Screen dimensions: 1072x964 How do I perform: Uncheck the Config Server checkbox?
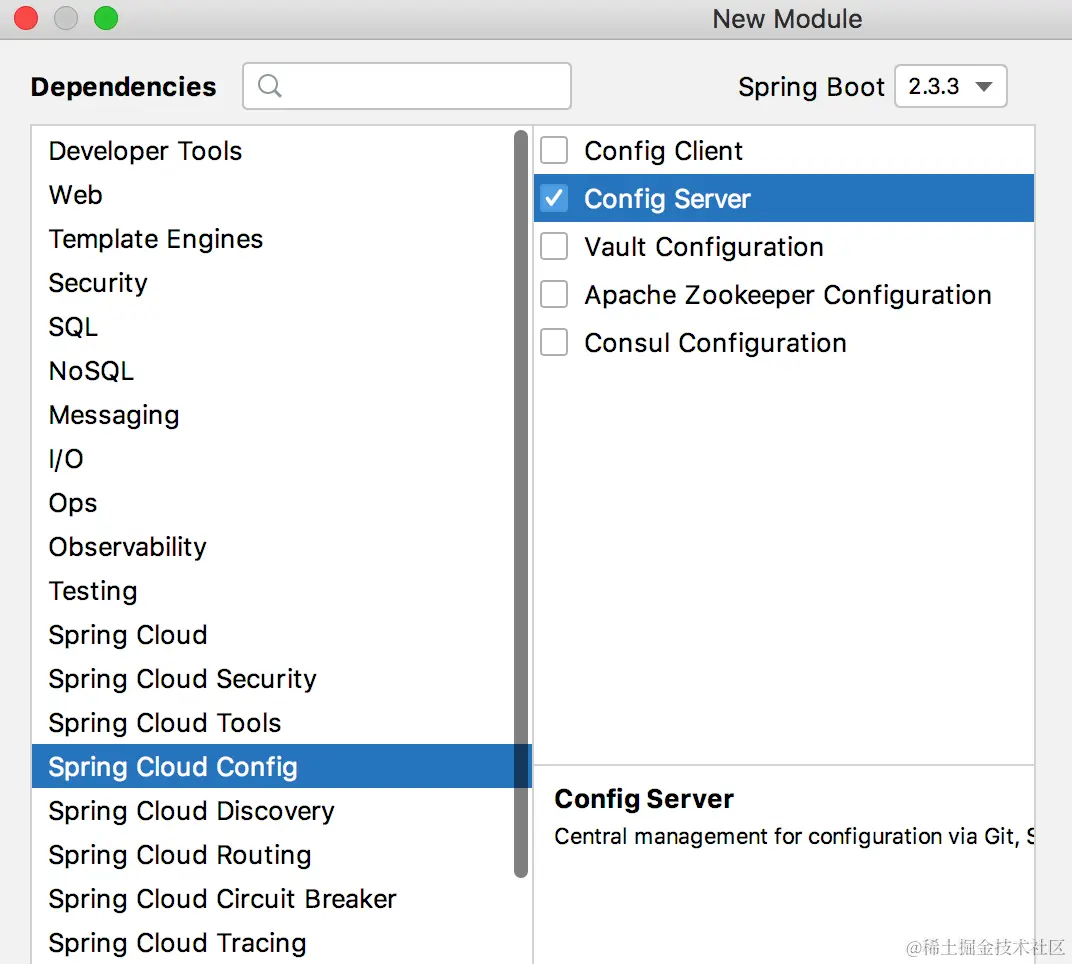[x=554, y=198]
